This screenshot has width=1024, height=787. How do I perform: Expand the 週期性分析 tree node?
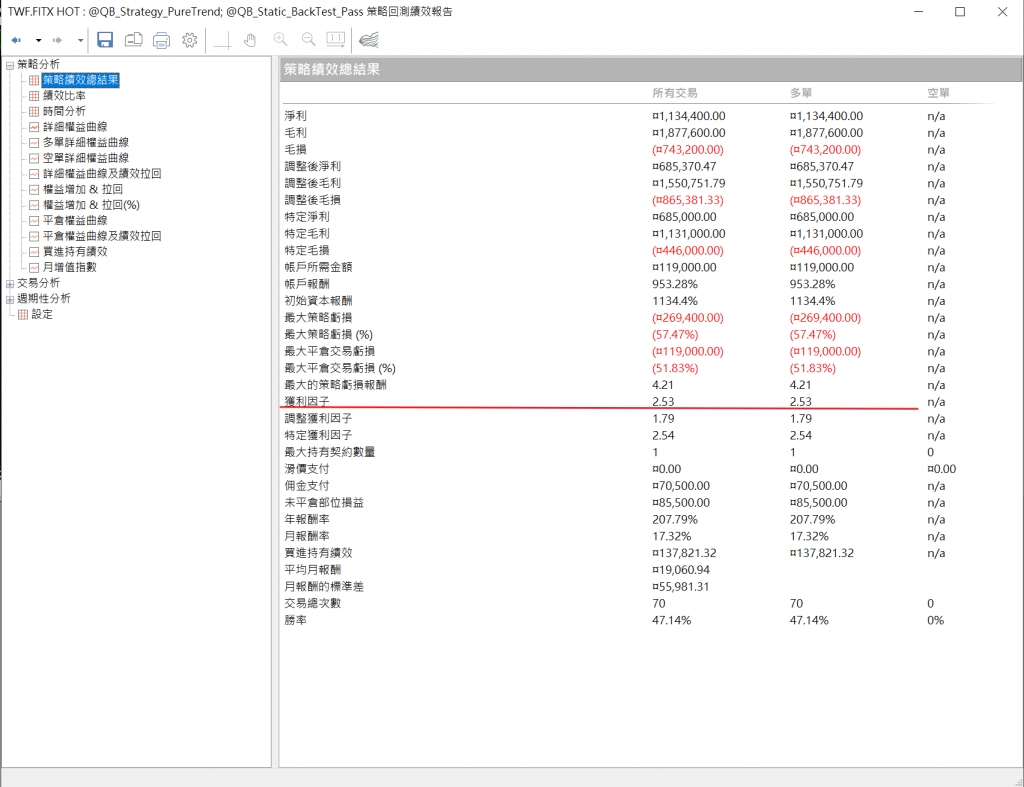pos(10,299)
